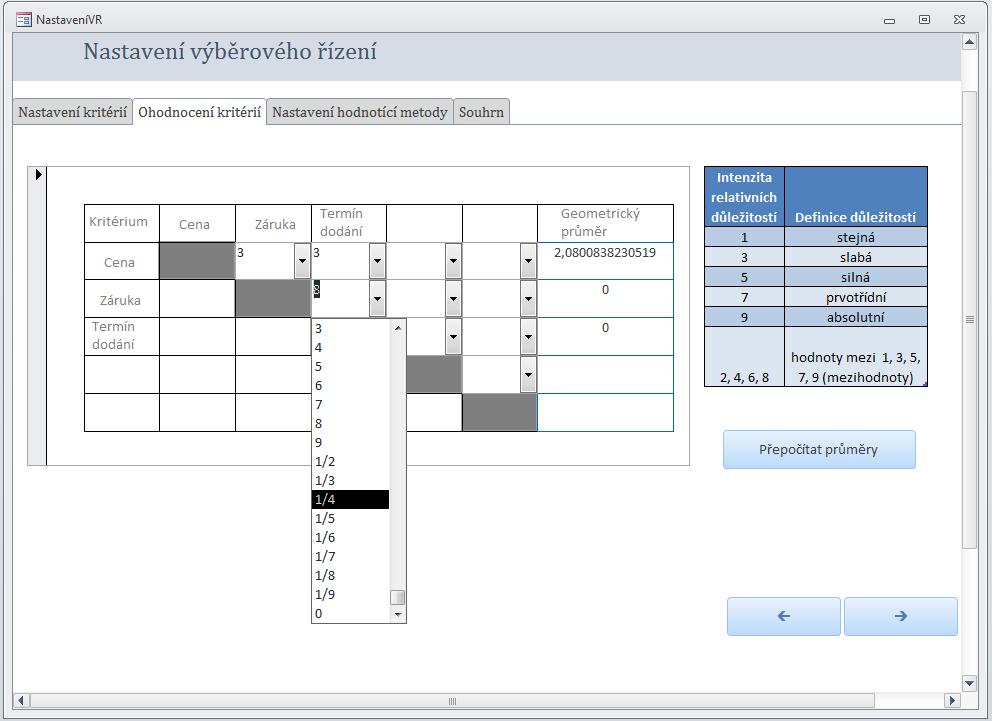Choose 1/5 in the open dropdown list
Image resolution: width=992 pixels, height=721 pixels.
click(351, 519)
